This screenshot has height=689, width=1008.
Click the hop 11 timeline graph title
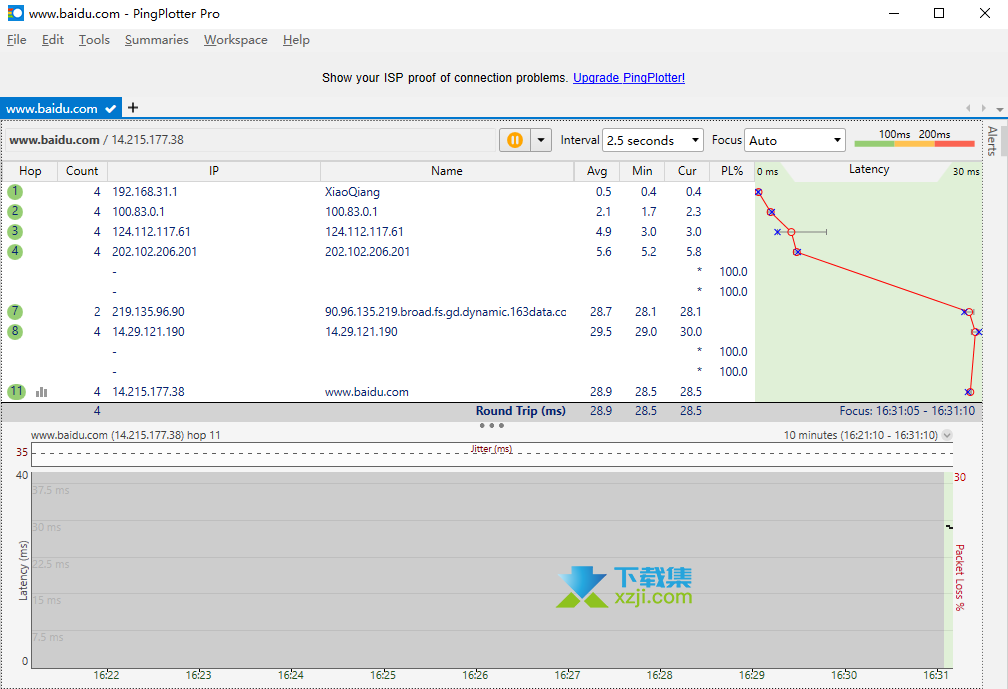click(x=125, y=435)
